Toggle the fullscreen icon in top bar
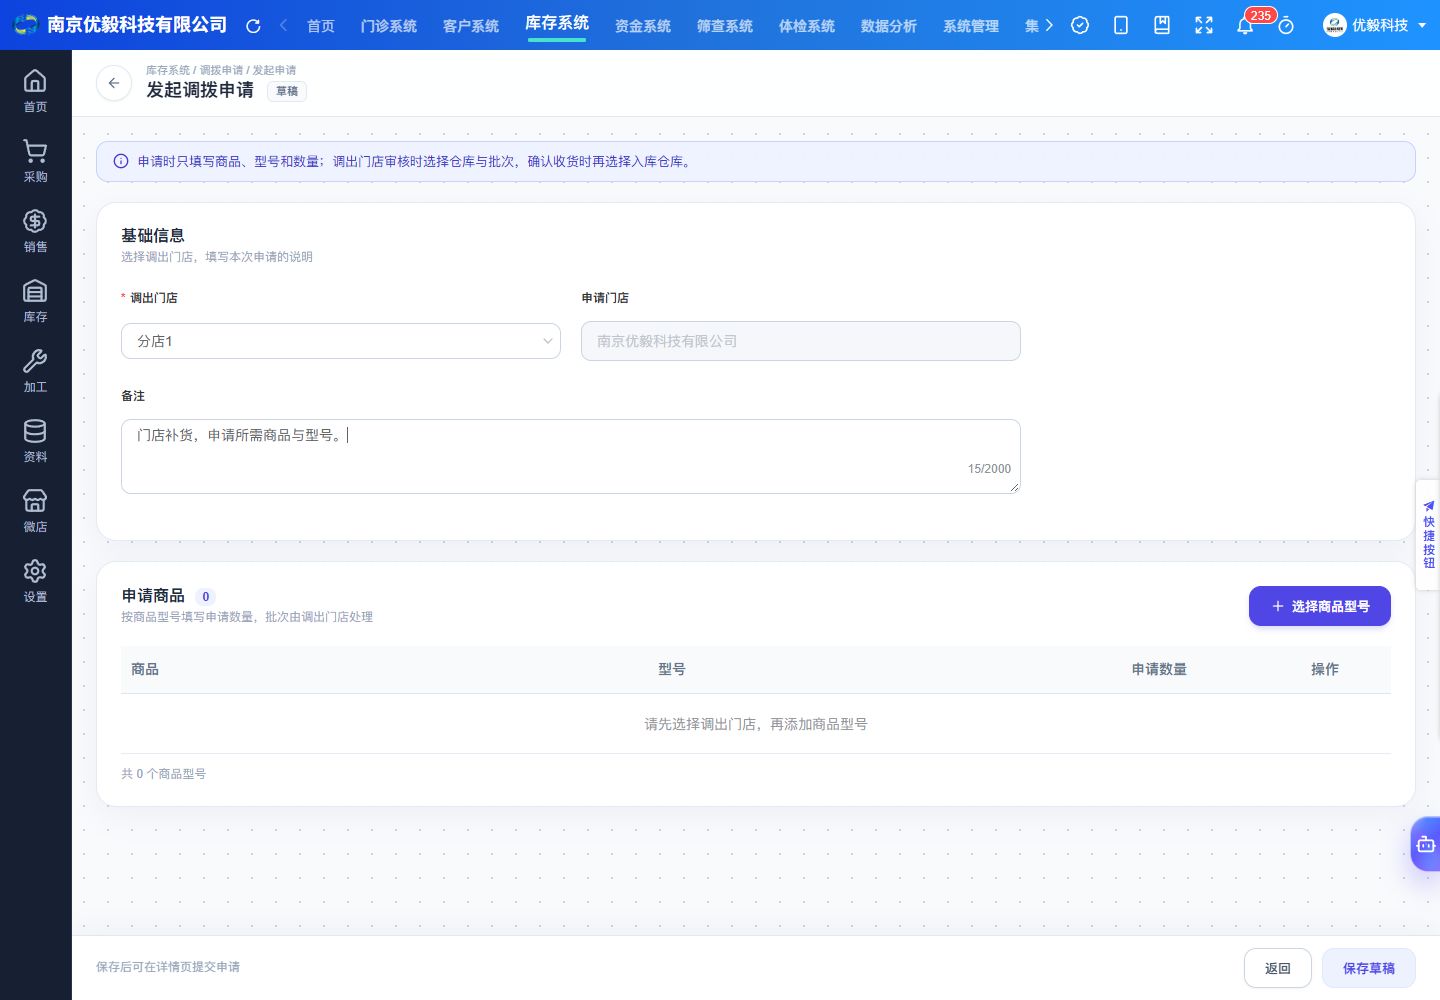The height and width of the screenshot is (1000, 1440). (x=1204, y=26)
